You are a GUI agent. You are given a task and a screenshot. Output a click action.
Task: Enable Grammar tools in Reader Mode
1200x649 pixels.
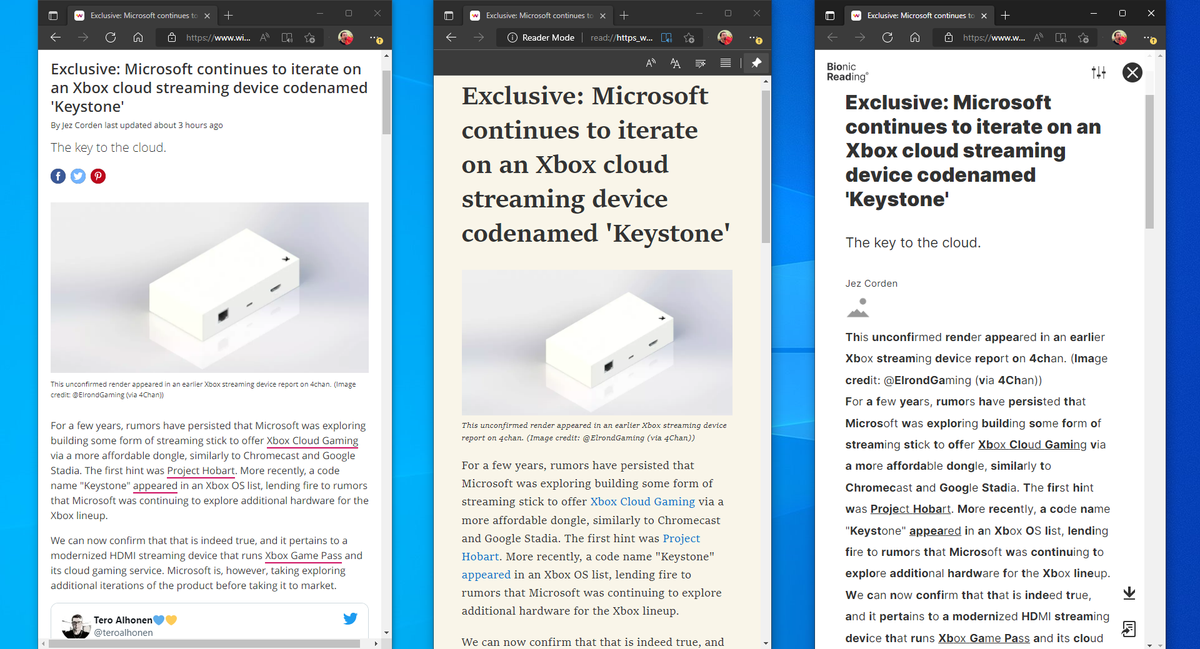pyautogui.click(x=700, y=62)
